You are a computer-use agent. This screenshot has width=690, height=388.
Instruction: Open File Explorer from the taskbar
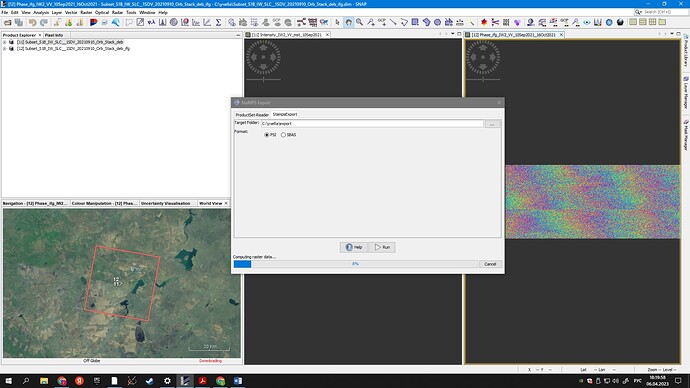click(x=44, y=381)
